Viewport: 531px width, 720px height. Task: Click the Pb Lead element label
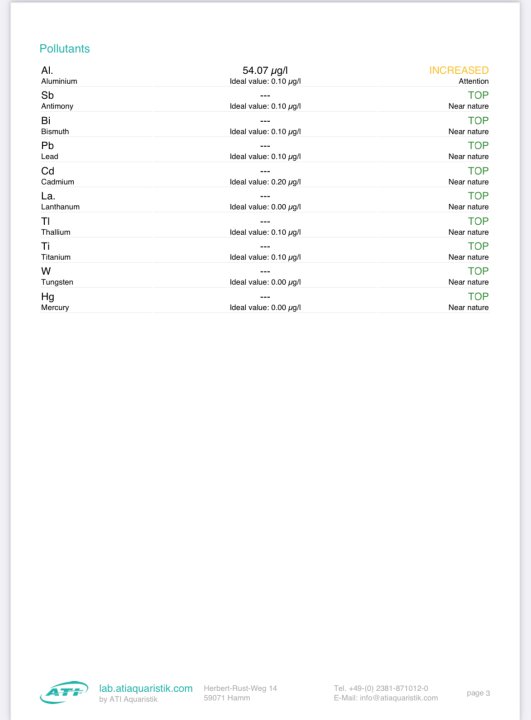(x=50, y=151)
